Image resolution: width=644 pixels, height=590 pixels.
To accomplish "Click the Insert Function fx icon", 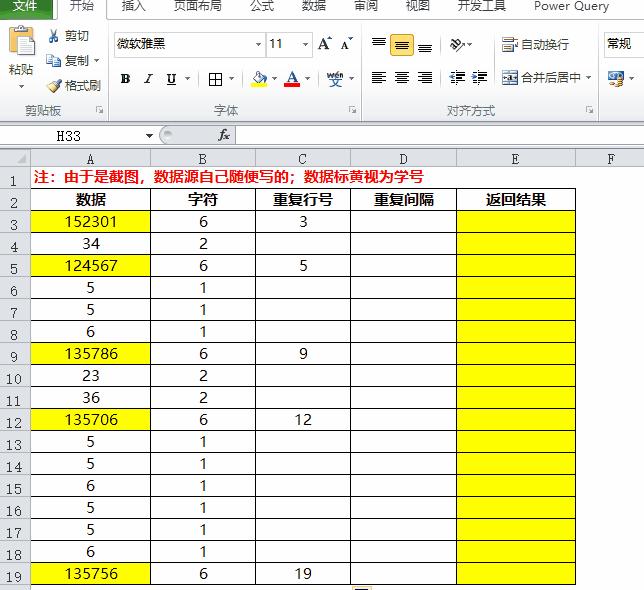I will point(224,135).
